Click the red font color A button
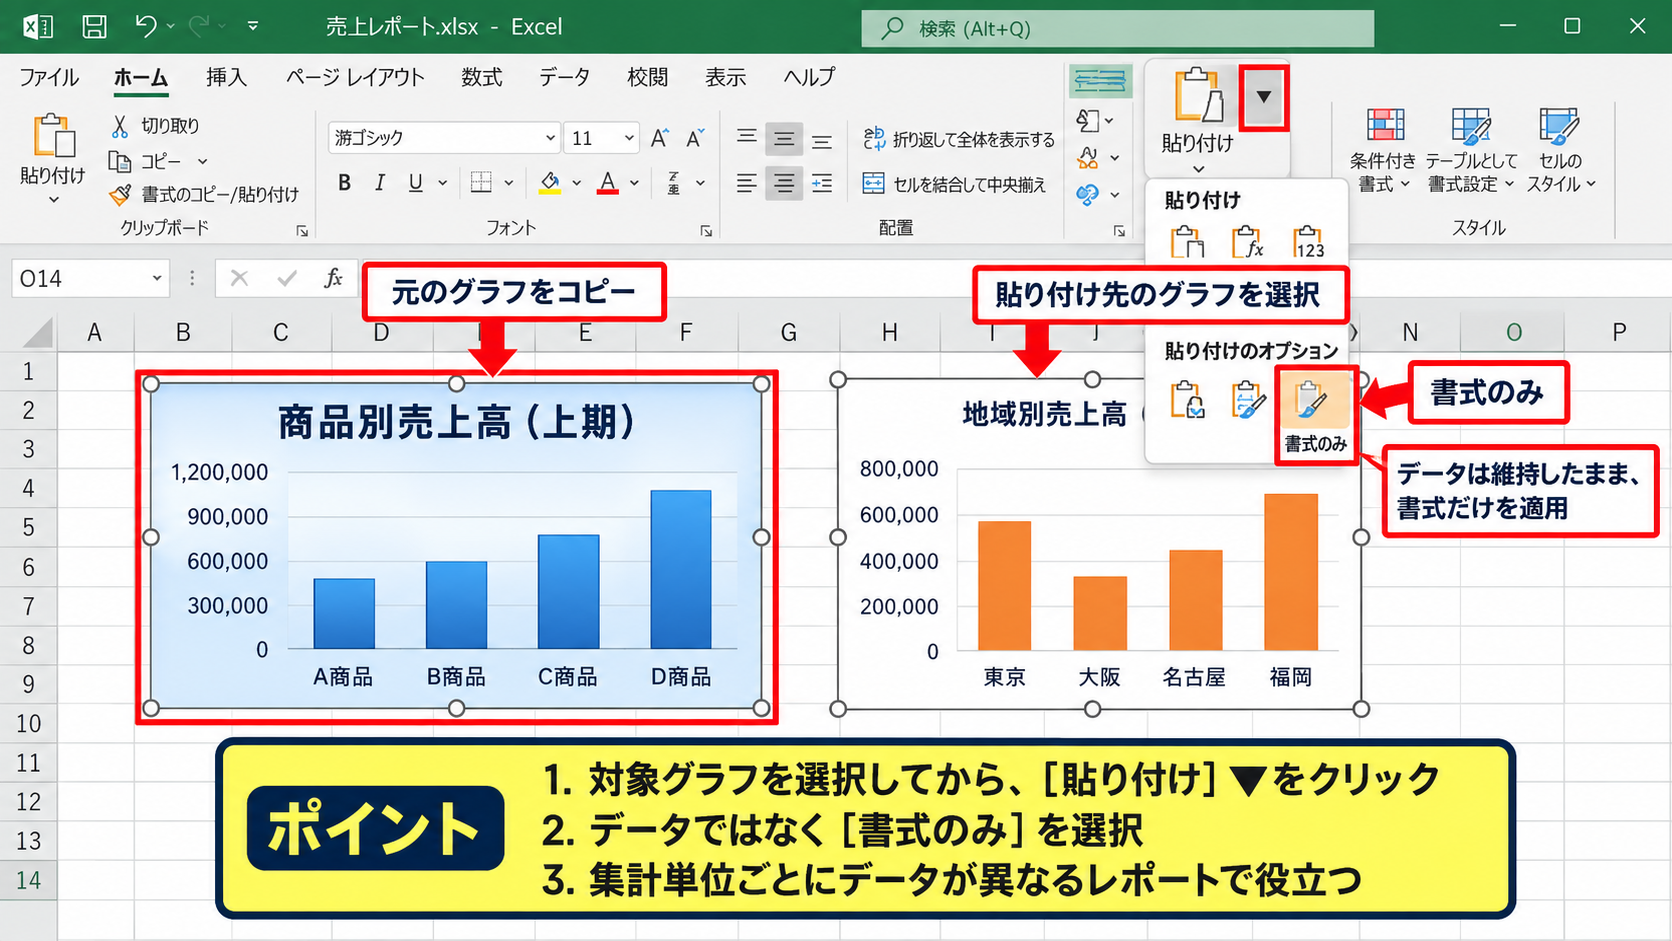Screen dimensions: 1672x941 (x=607, y=182)
